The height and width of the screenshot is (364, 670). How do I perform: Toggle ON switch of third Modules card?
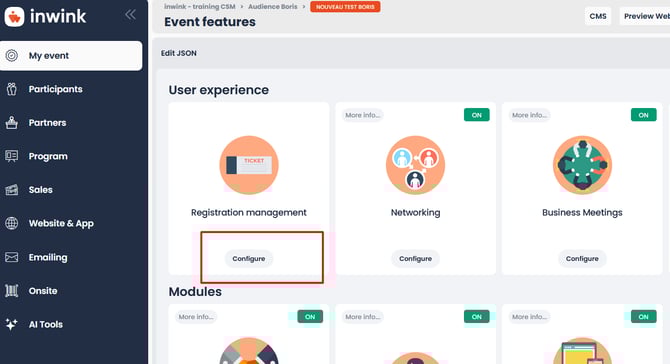644,317
